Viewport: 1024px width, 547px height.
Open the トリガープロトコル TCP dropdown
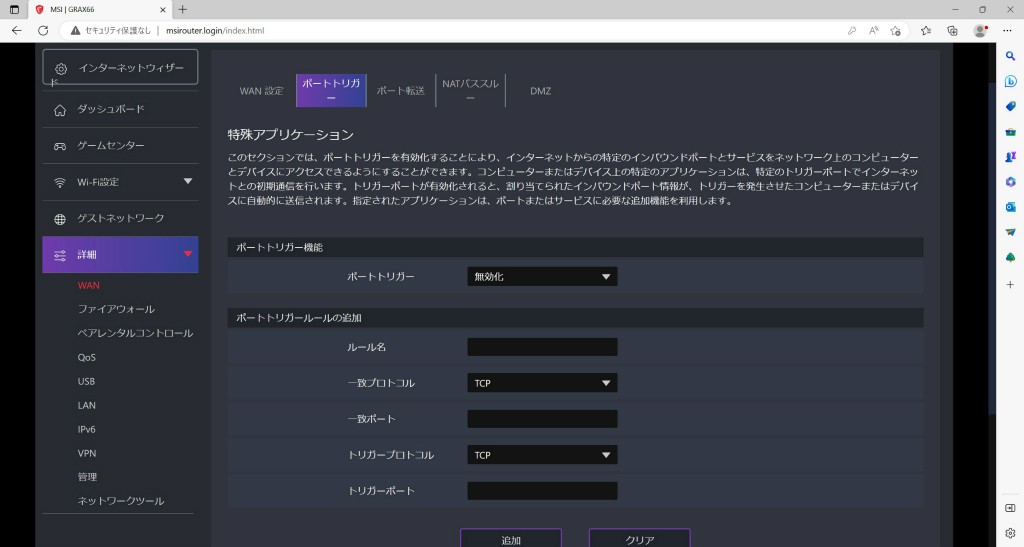click(542, 455)
